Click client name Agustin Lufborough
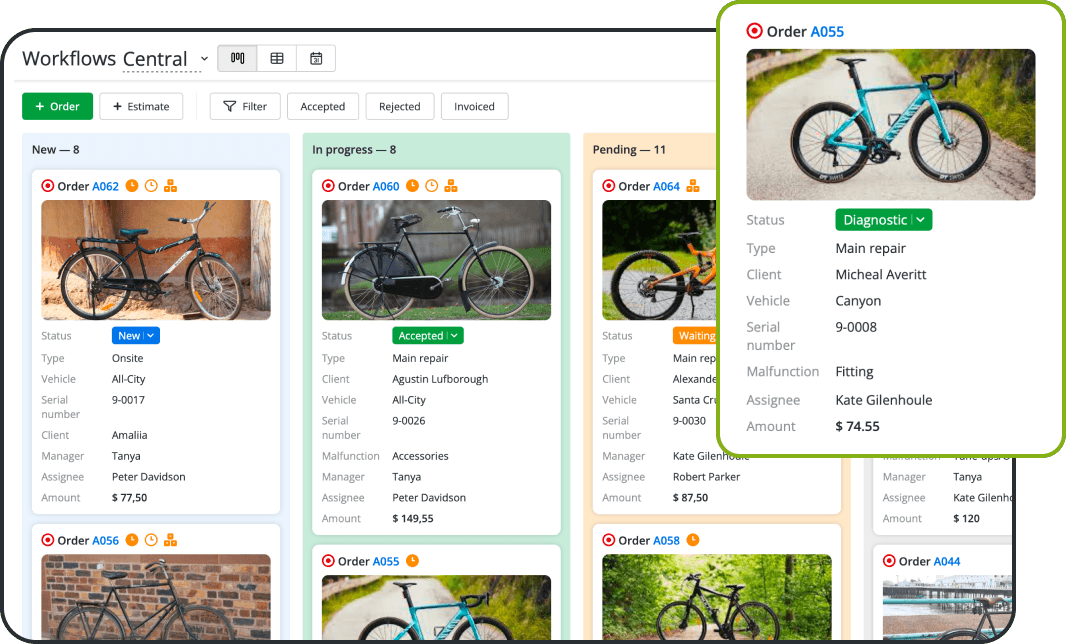 pos(440,379)
